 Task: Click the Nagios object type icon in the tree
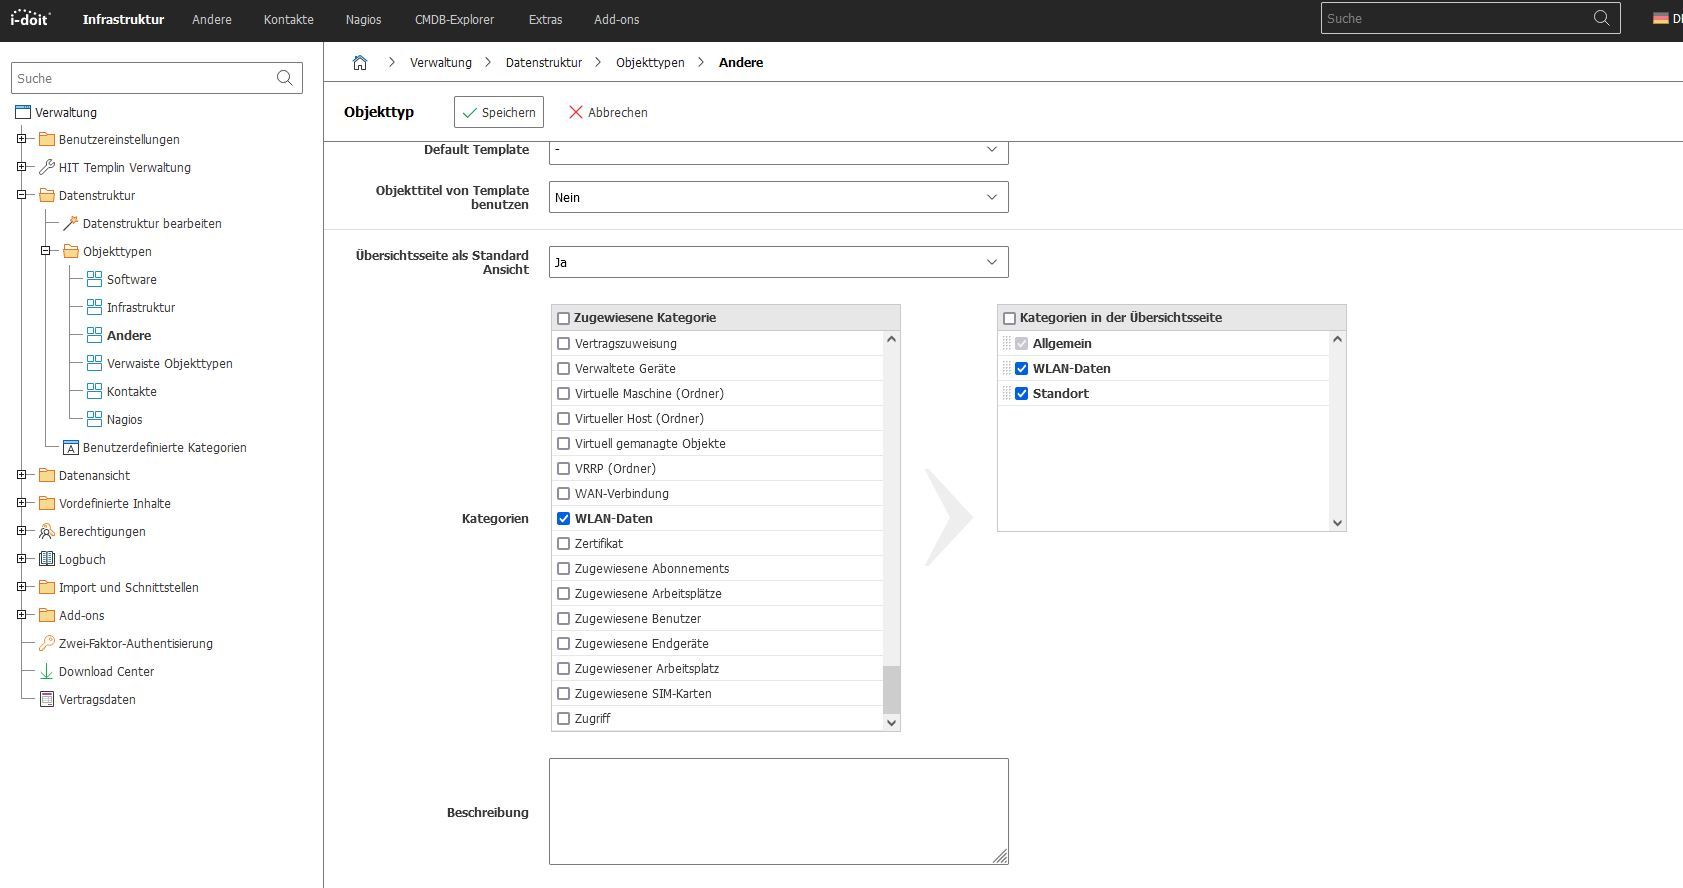click(x=95, y=419)
